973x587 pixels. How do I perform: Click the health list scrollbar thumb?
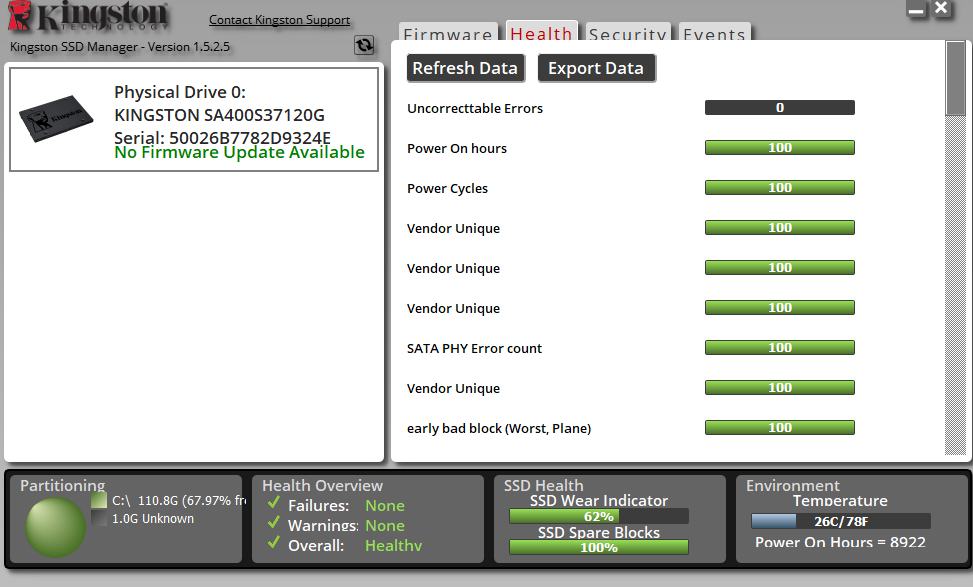tap(956, 78)
